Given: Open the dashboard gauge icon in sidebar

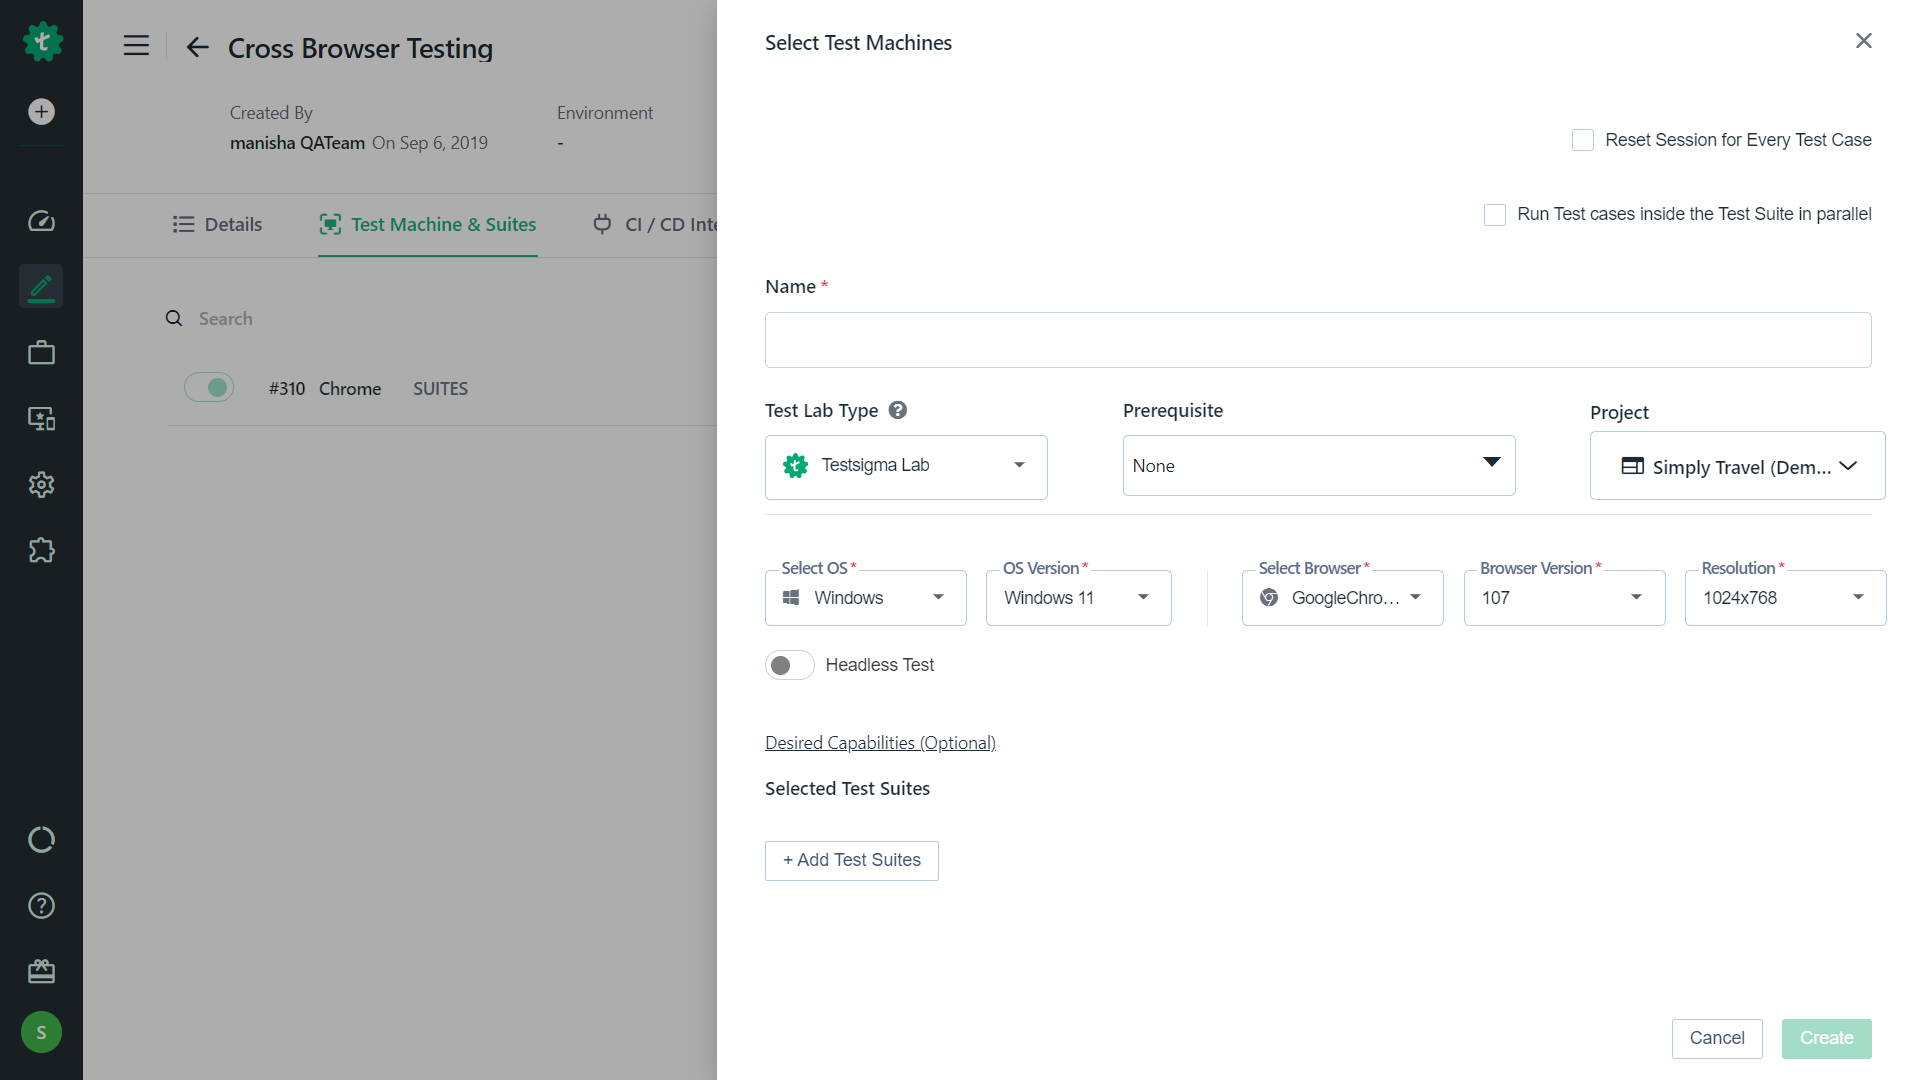Looking at the screenshot, I should [x=41, y=221].
